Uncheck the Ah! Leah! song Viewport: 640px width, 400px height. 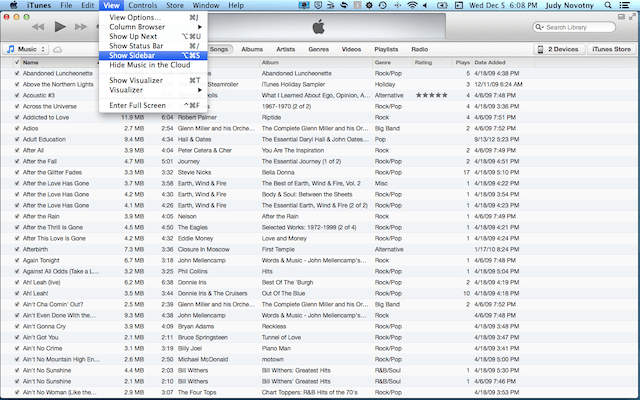pos(17,293)
